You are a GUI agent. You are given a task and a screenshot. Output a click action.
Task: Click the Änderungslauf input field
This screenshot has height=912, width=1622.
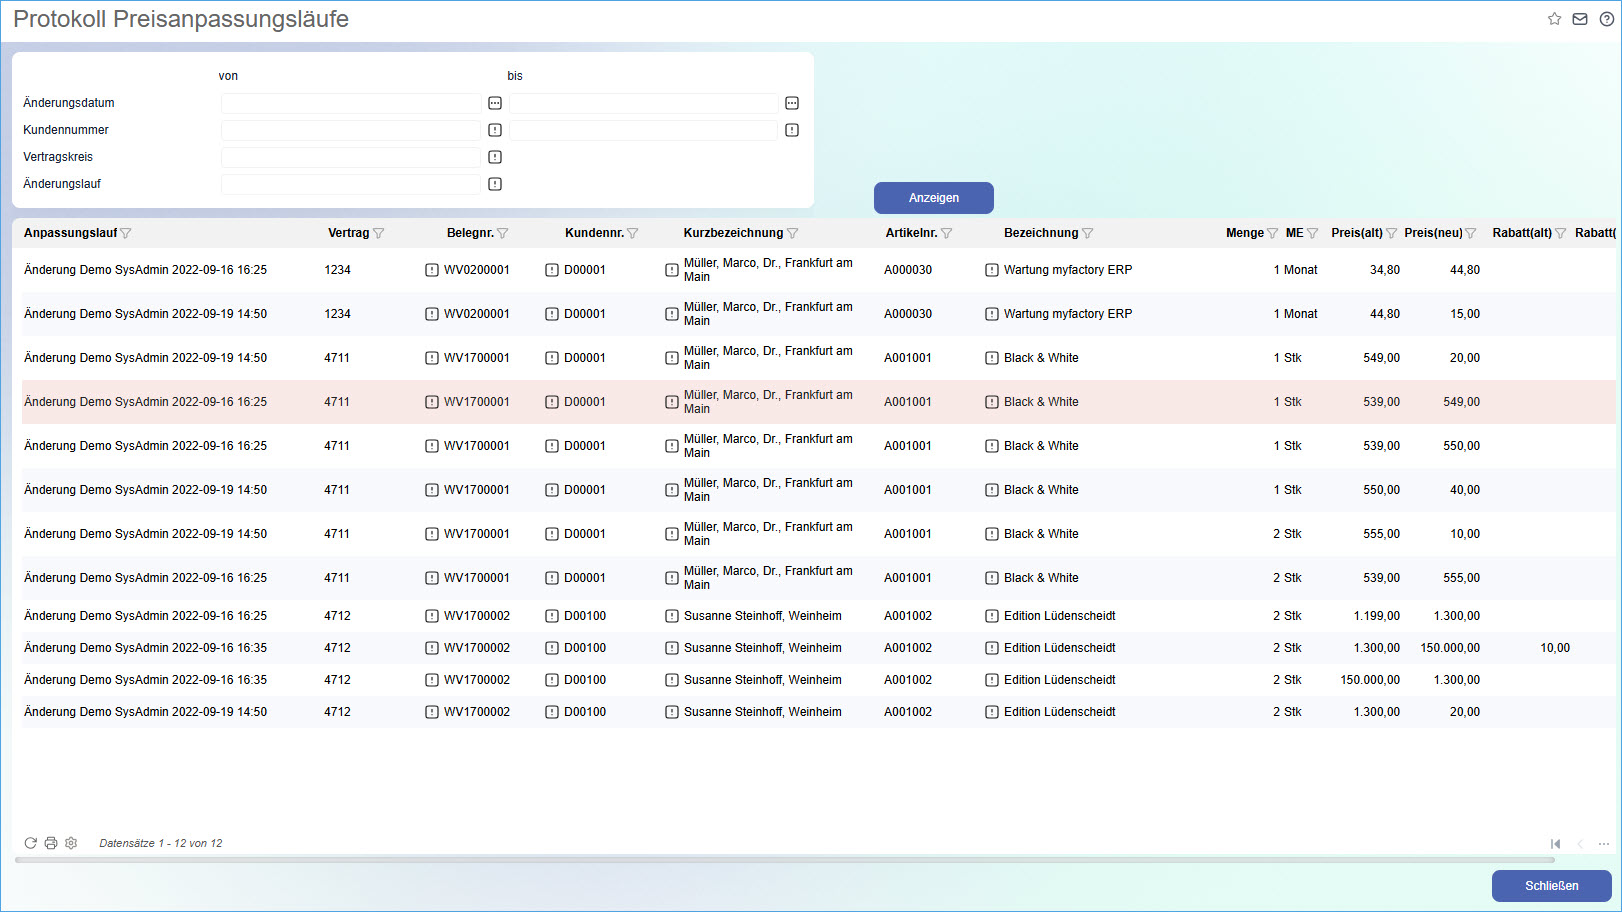click(350, 184)
